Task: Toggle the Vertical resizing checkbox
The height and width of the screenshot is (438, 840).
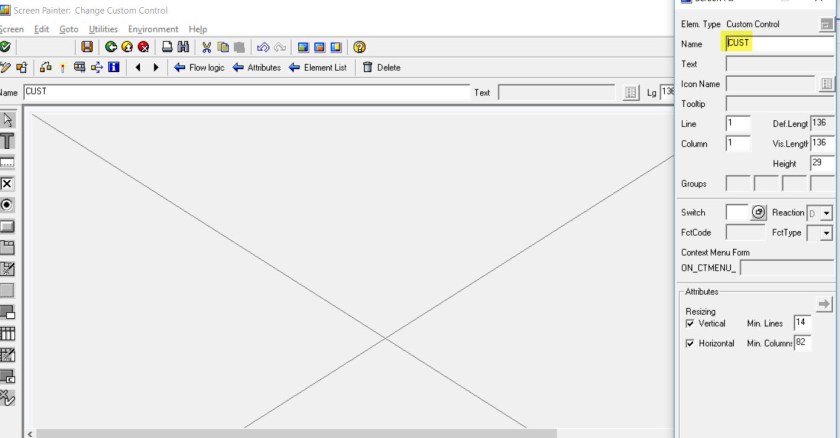Action: tap(690, 323)
